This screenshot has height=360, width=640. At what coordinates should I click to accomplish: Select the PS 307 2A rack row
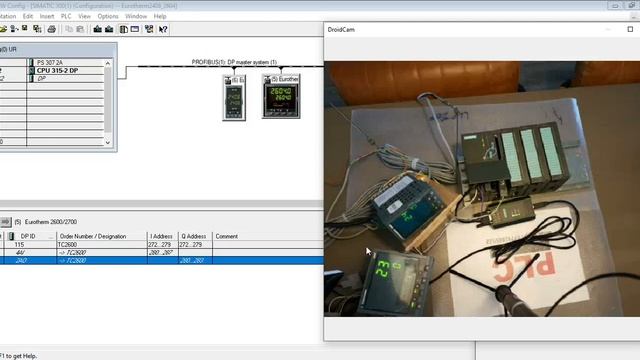(52, 62)
